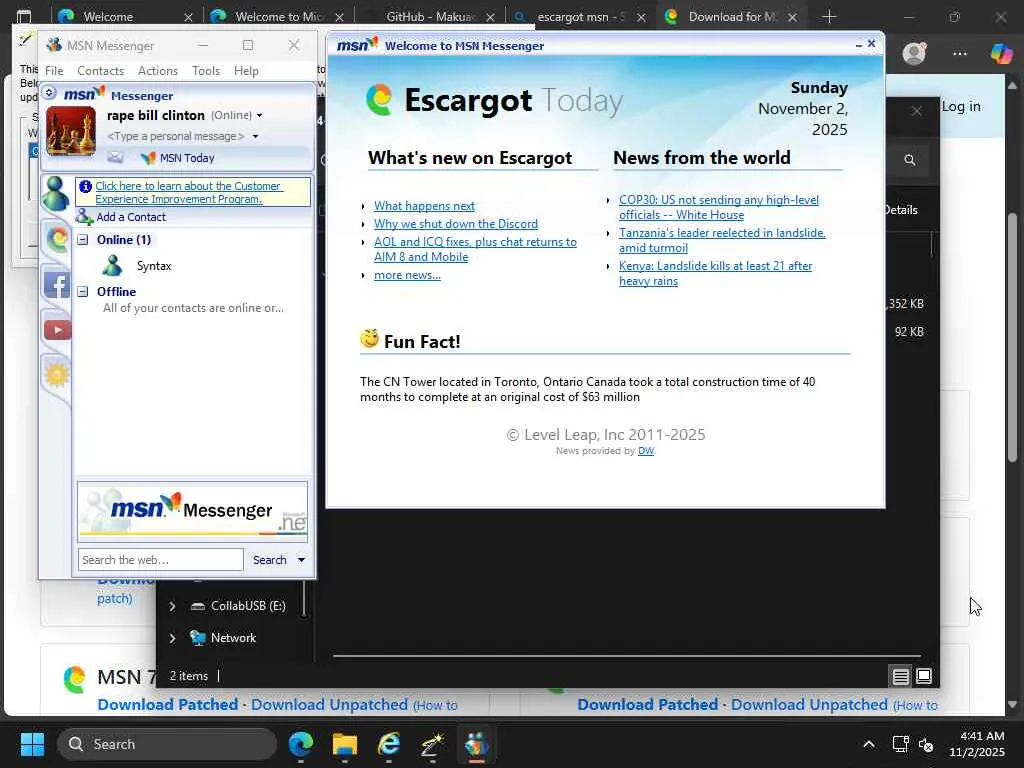Screen dimensions: 1024x768
Task: Open Microsoft Edge from the taskbar
Action: tap(301, 744)
